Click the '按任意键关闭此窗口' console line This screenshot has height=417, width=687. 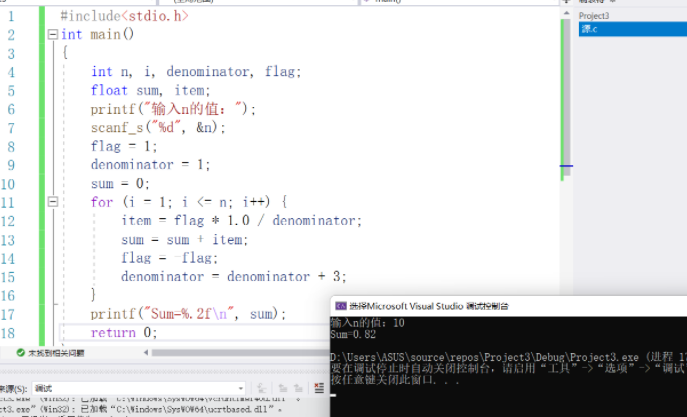[395, 380]
